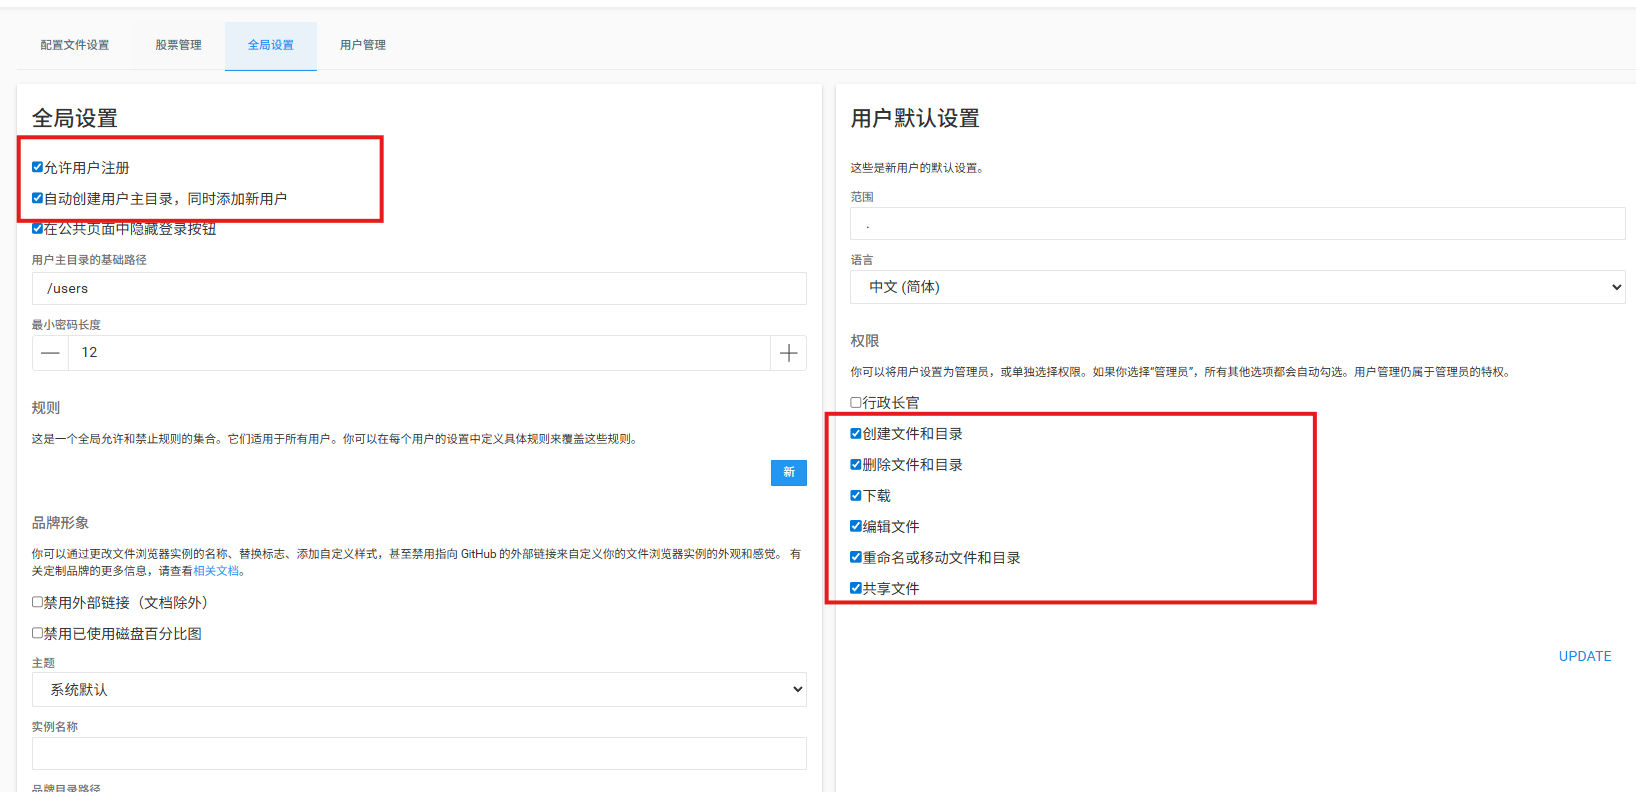The image size is (1636, 792).
Task: Toggle the 共享文件 permission checkbox
Action: (x=856, y=588)
